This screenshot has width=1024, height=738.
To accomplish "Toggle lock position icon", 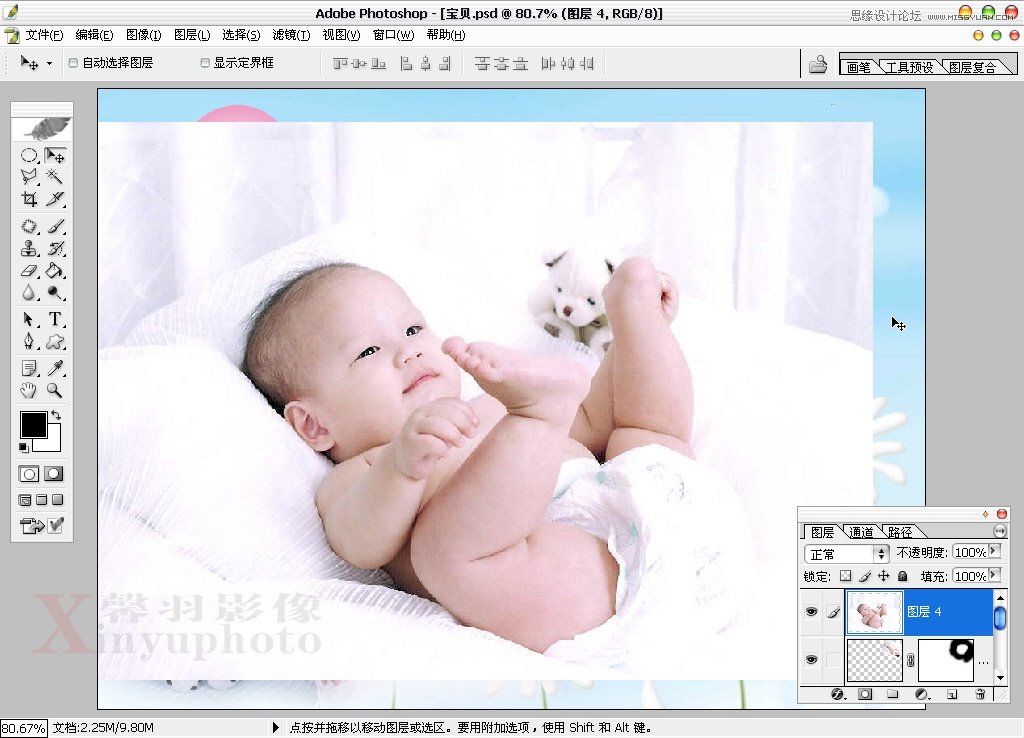I will (884, 576).
